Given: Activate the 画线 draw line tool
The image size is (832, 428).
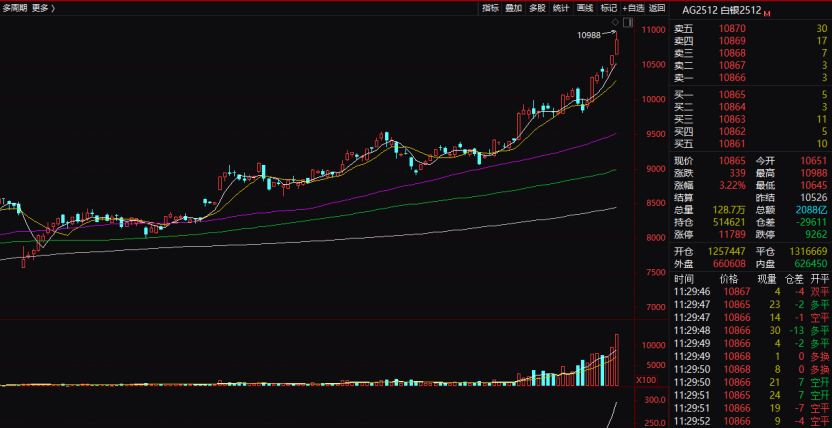Looking at the screenshot, I should (584, 8).
